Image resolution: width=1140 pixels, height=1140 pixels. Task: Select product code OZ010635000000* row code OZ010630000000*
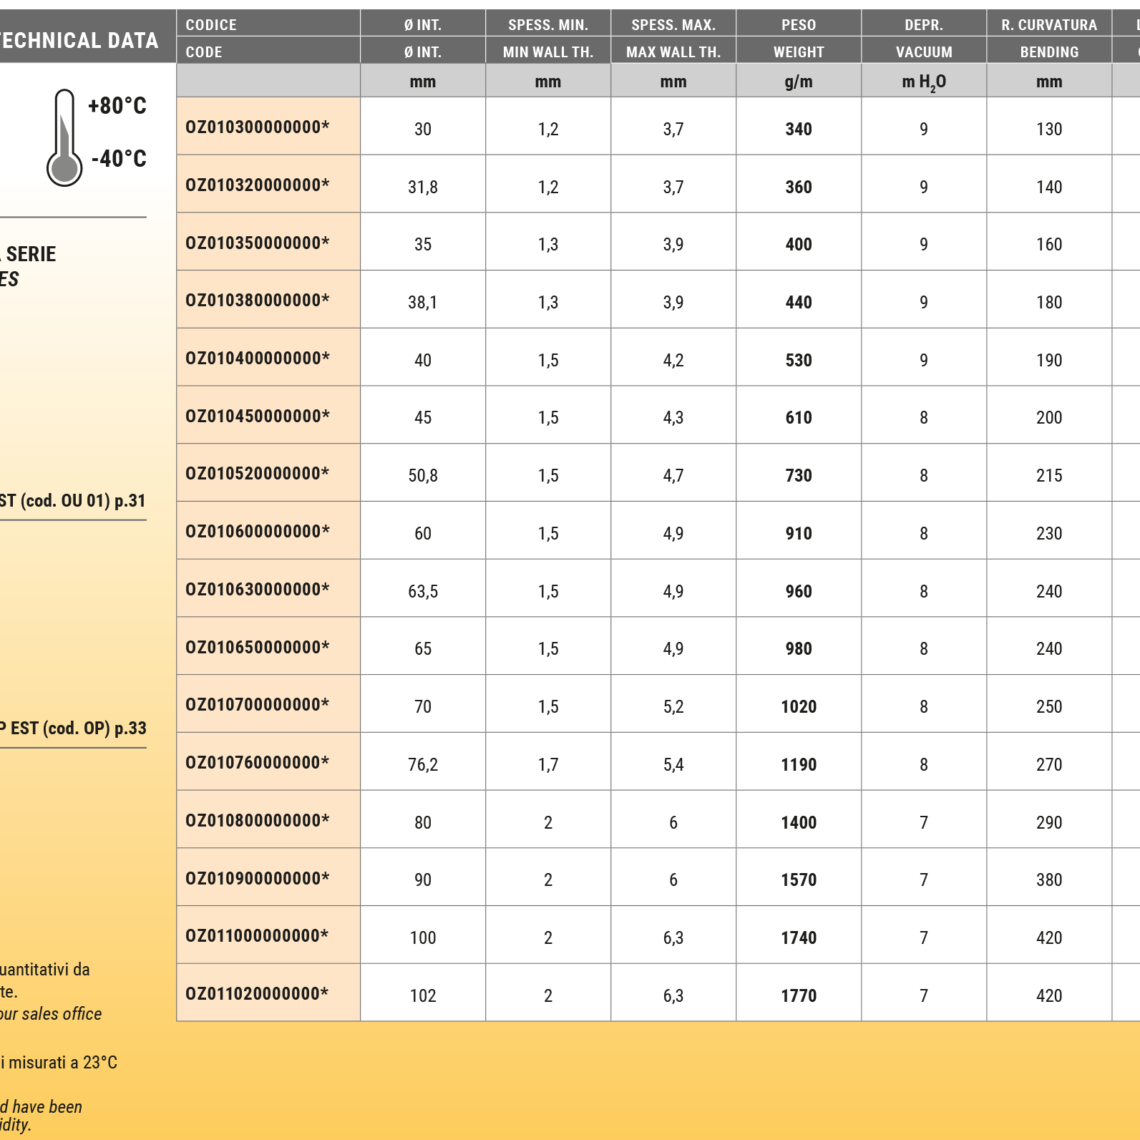pos(257,590)
